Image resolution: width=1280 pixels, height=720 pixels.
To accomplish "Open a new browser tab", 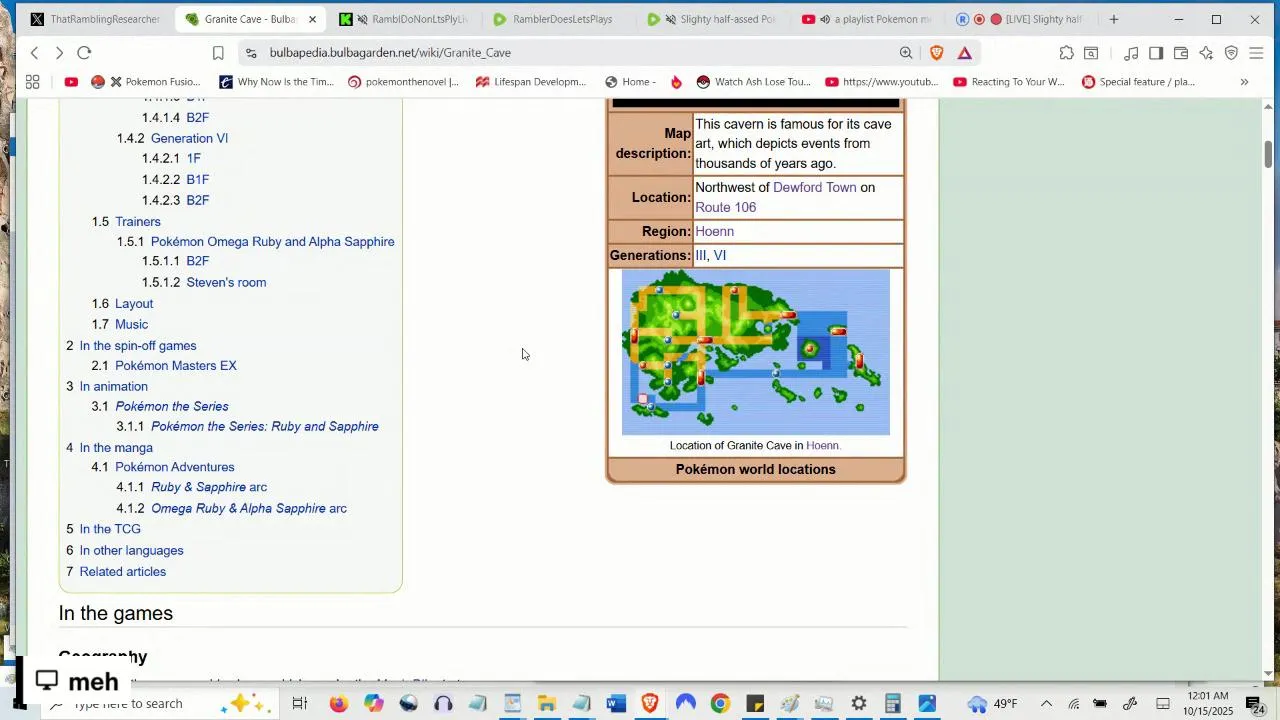I will 1114,19.
